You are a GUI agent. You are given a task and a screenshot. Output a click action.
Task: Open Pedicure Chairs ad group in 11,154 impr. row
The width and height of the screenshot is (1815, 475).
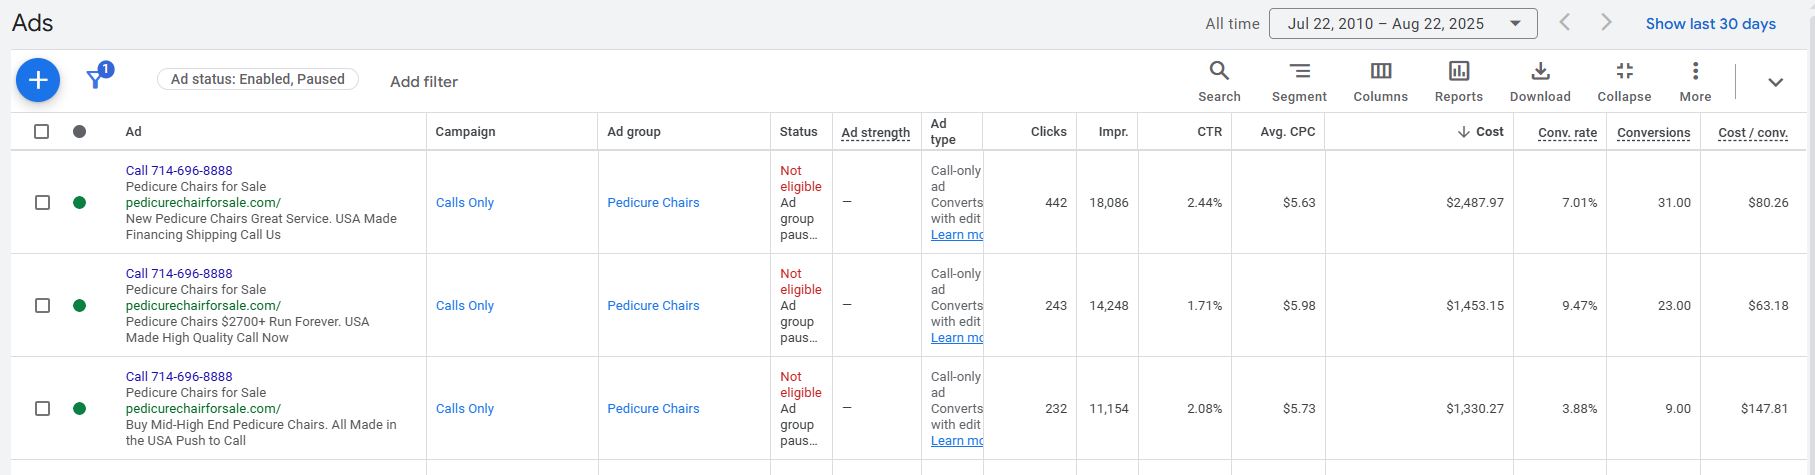point(653,408)
